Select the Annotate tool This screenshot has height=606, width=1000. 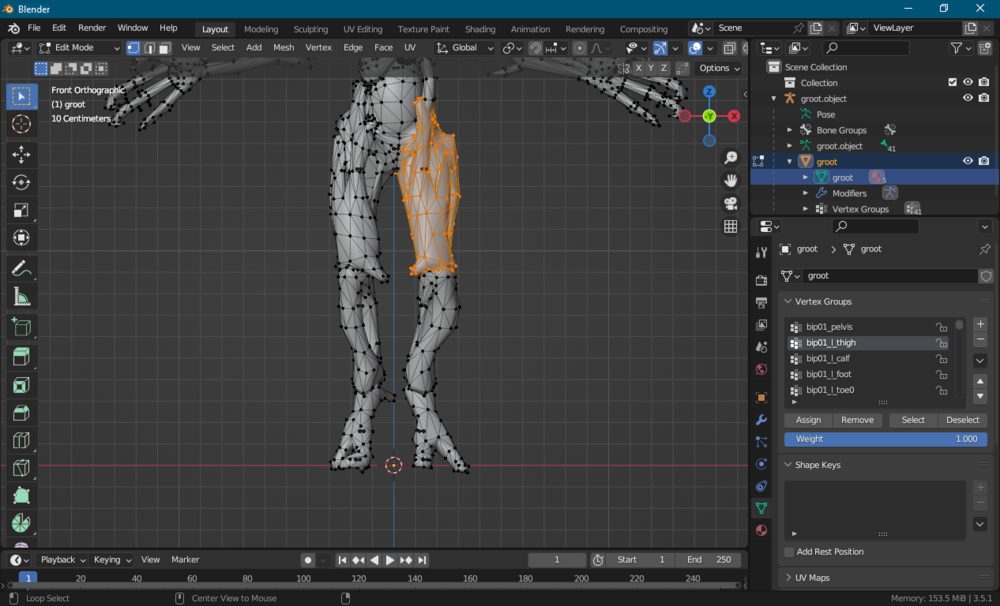click(x=21, y=268)
